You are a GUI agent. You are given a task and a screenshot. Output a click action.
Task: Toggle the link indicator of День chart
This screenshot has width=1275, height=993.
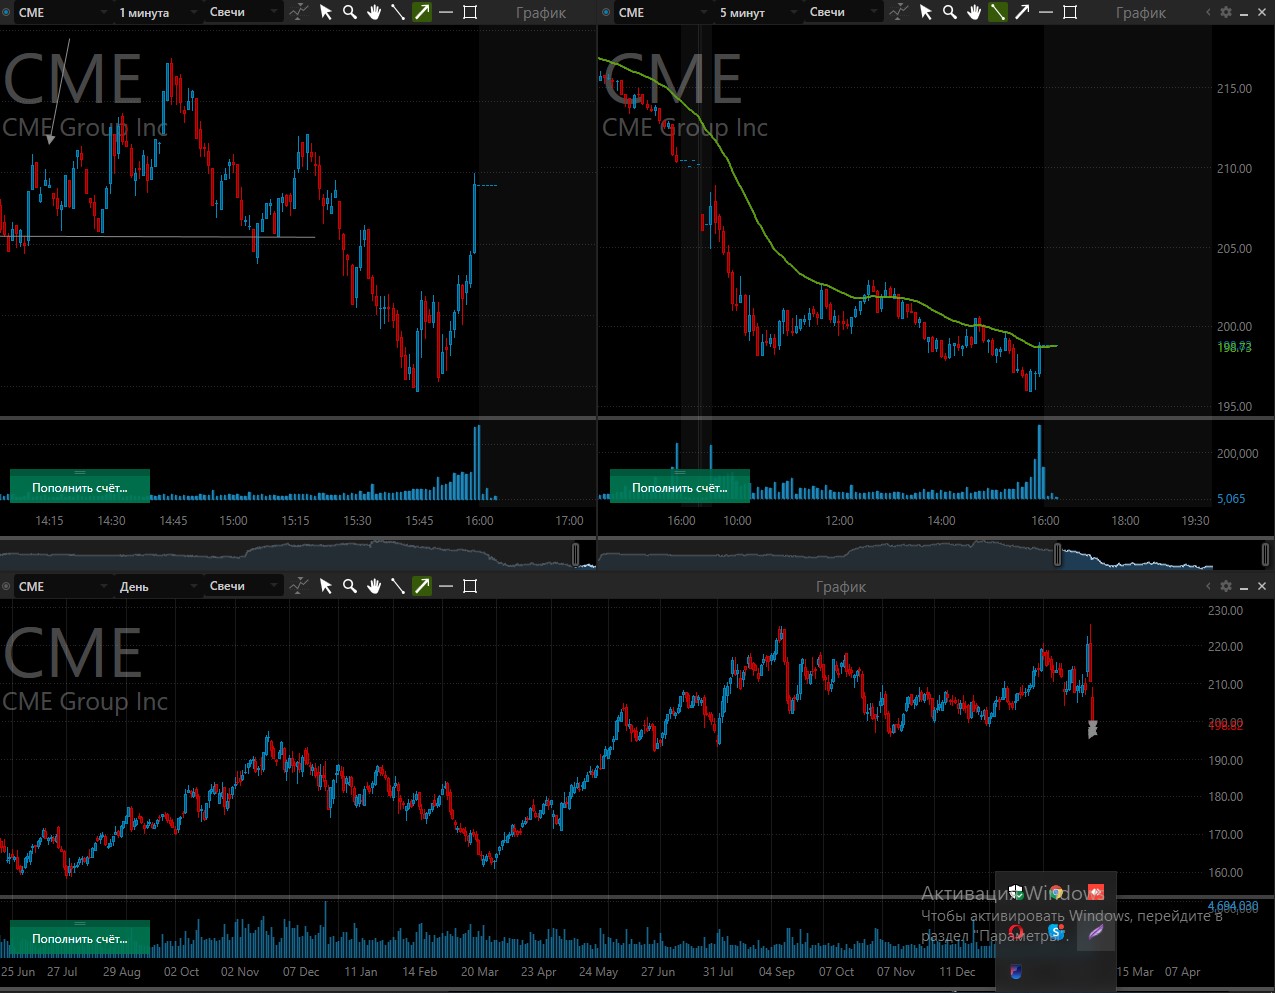point(7,586)
